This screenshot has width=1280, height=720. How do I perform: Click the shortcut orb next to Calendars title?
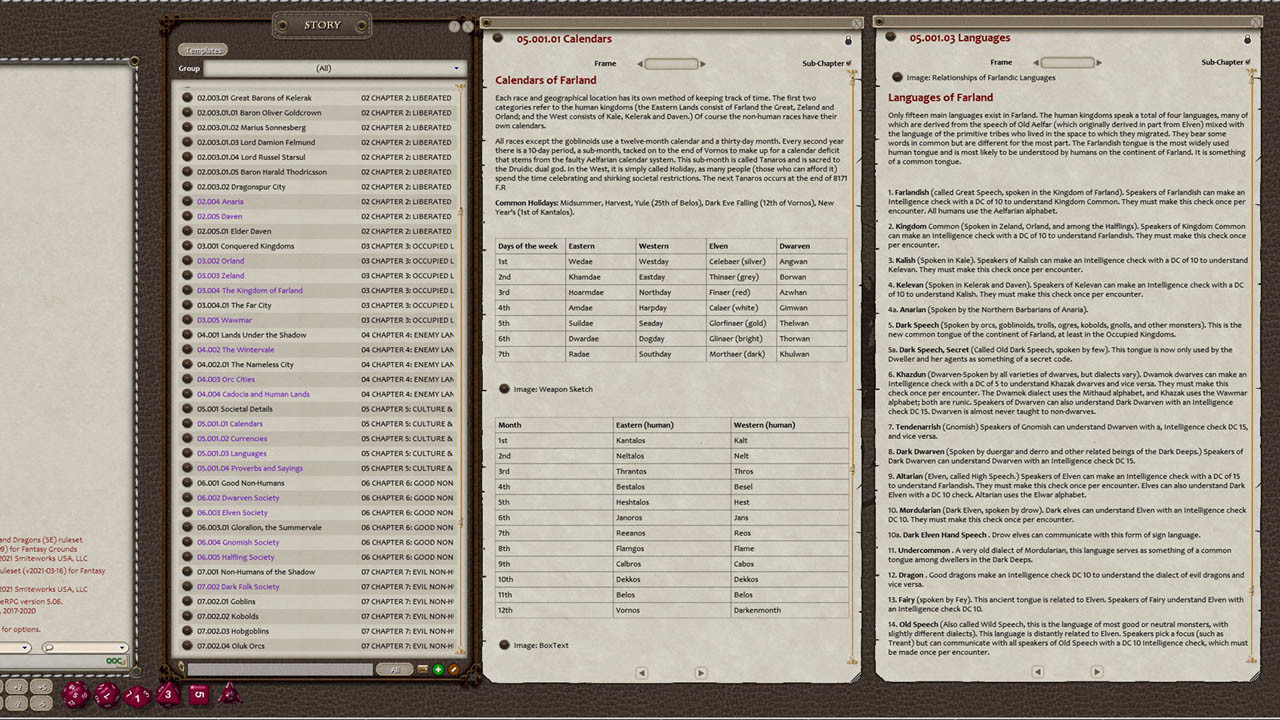tap(497, 37)
